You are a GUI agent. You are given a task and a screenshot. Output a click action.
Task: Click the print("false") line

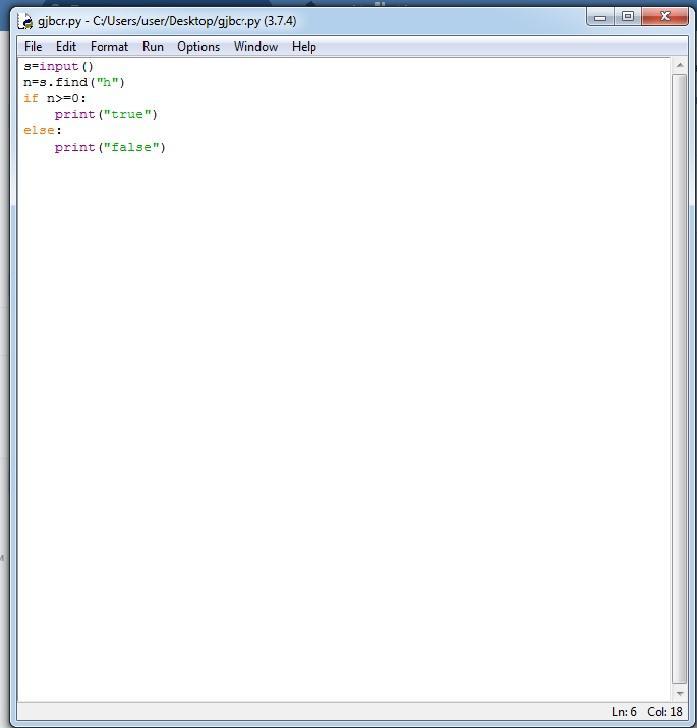tap(110, 148)
